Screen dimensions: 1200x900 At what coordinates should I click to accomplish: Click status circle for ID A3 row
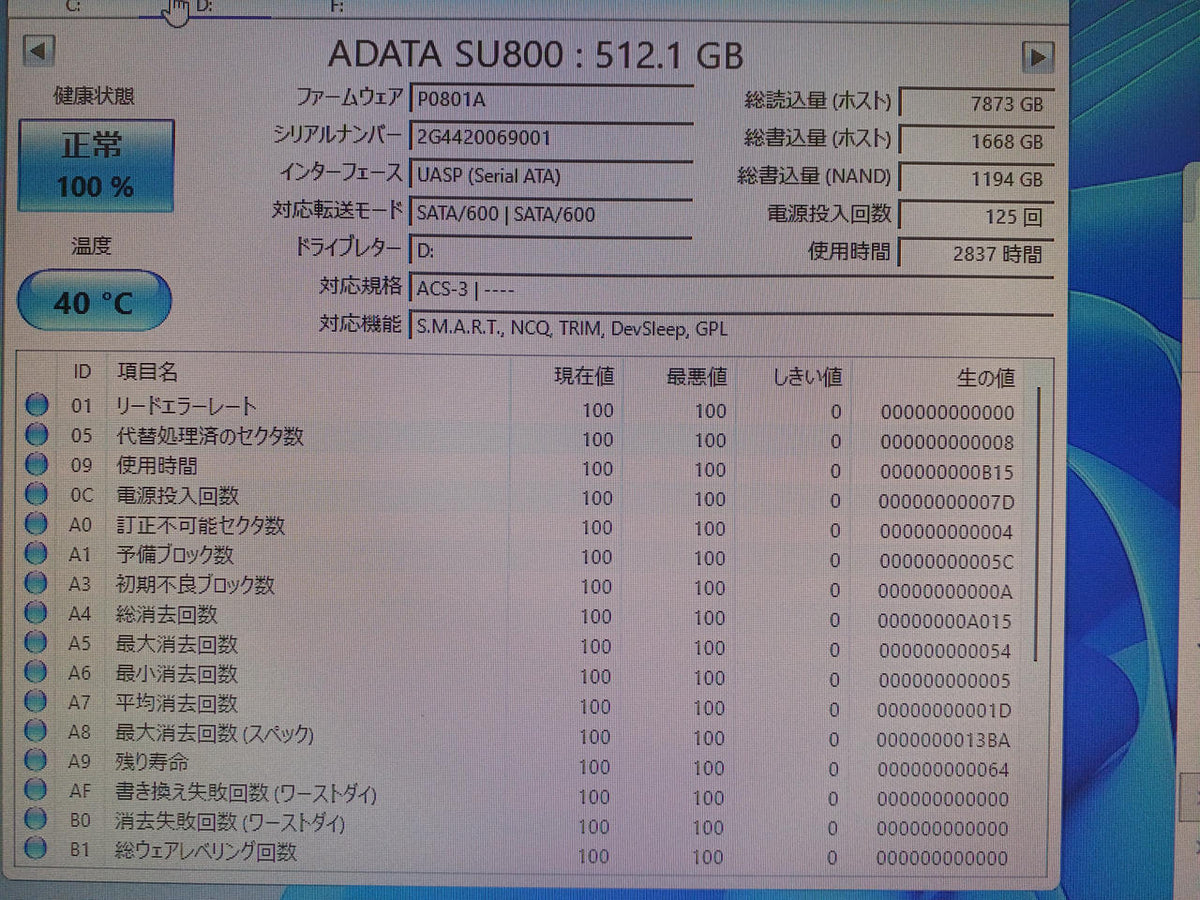coord(37,583)
